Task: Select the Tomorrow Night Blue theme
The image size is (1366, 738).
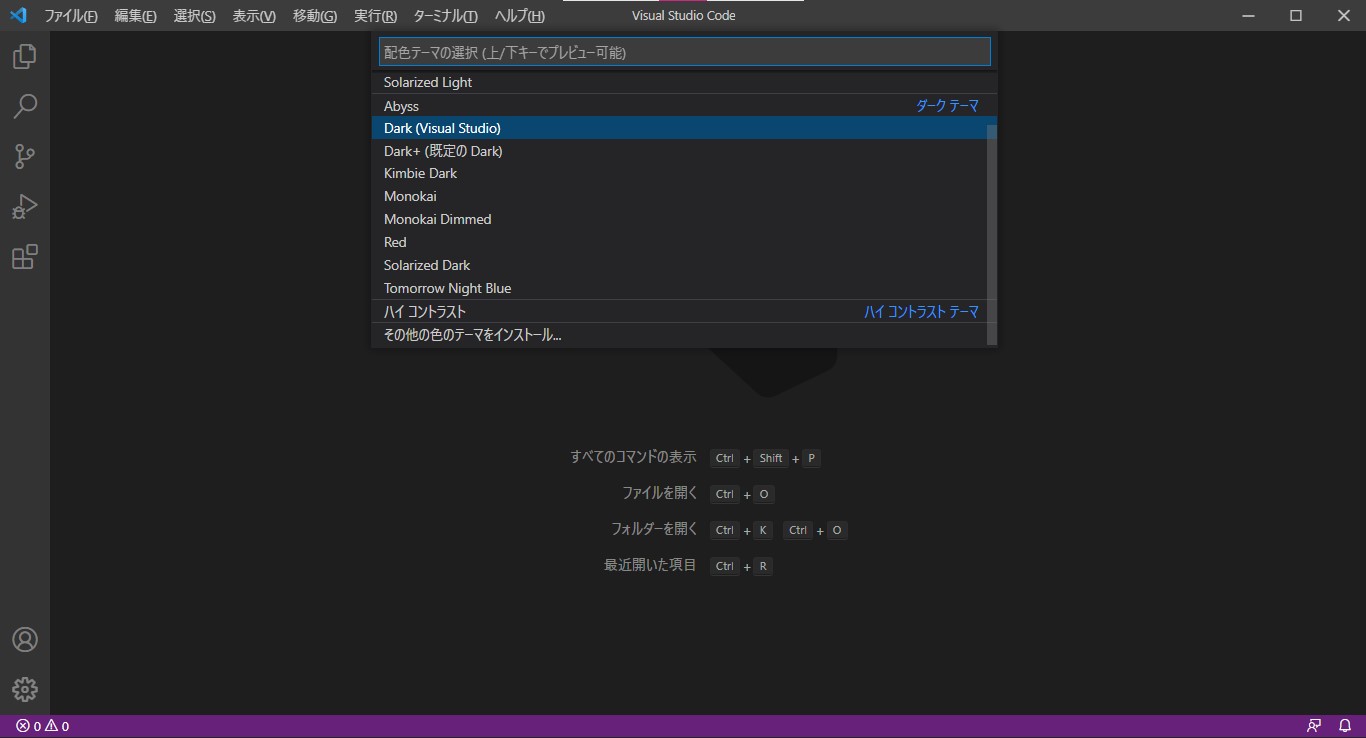Action: point(684,288)
